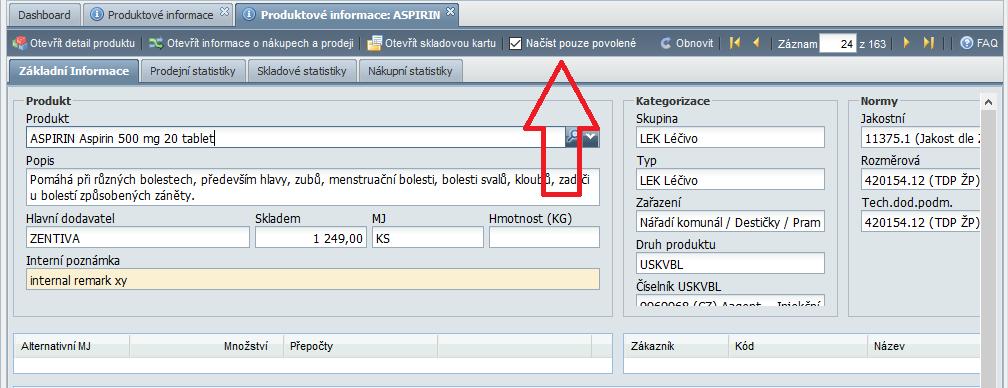This screenshot has height=388, width=1008.
Task: Click the Kód column header
Action: click(798, 346)
